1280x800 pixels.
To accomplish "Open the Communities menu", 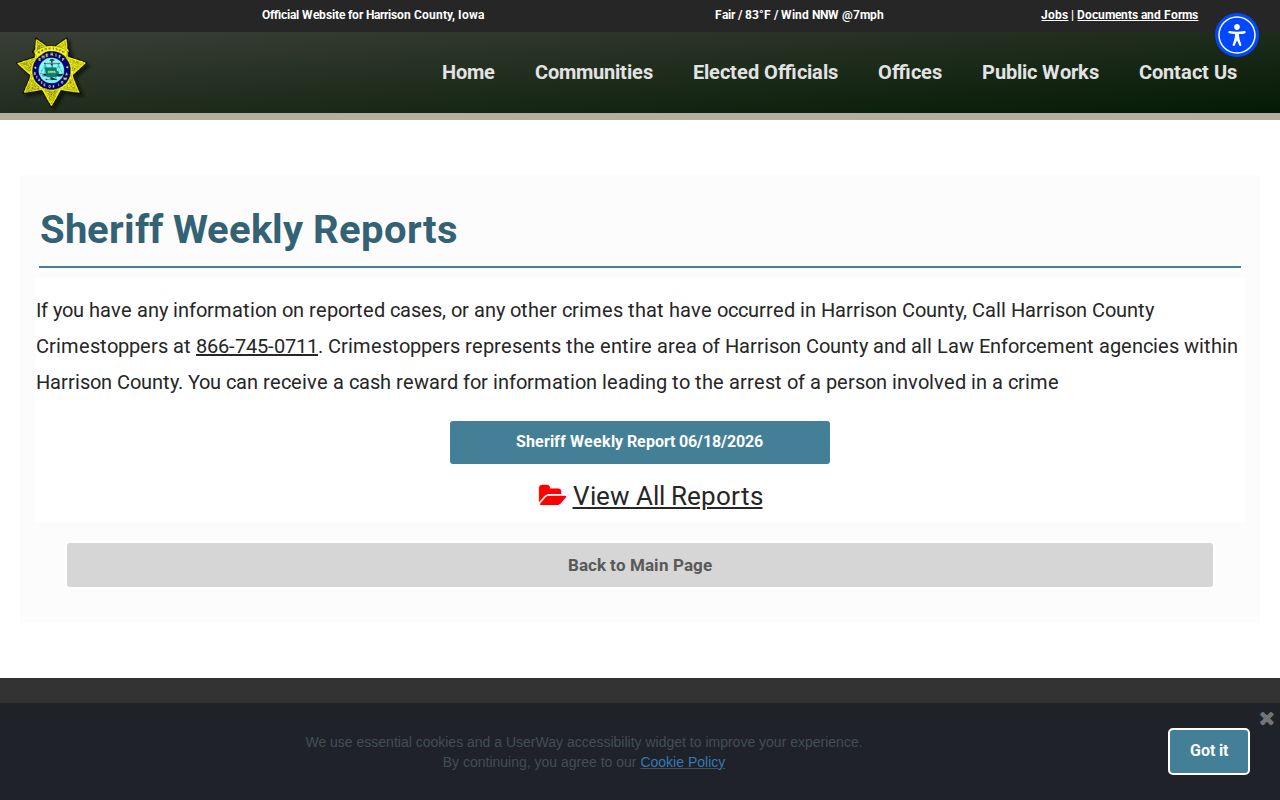I will (x=594, y=72).
